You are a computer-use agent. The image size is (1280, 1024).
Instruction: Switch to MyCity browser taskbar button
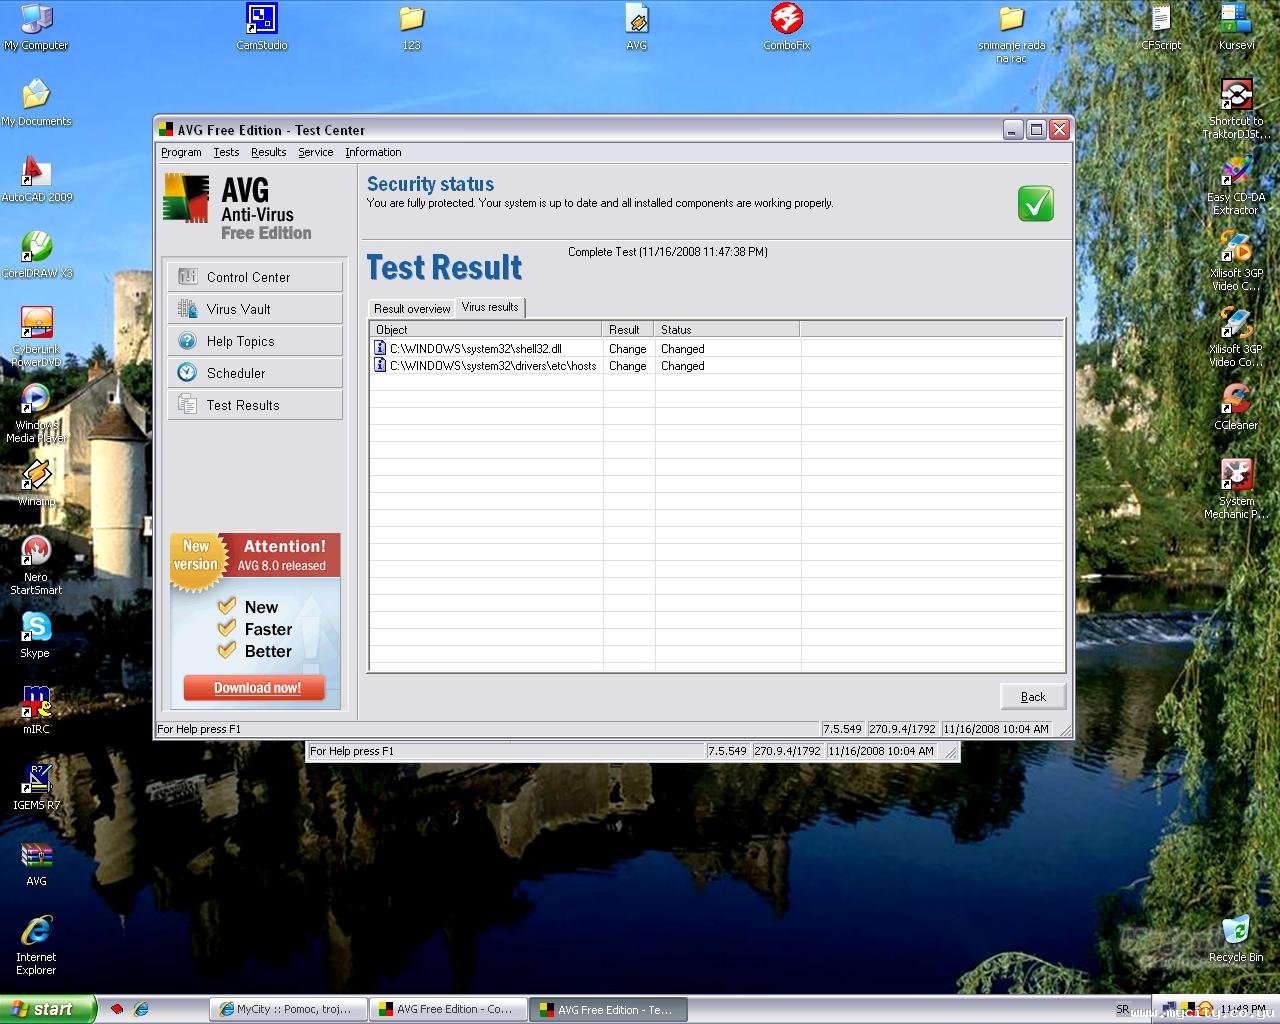coord(288,1010)
